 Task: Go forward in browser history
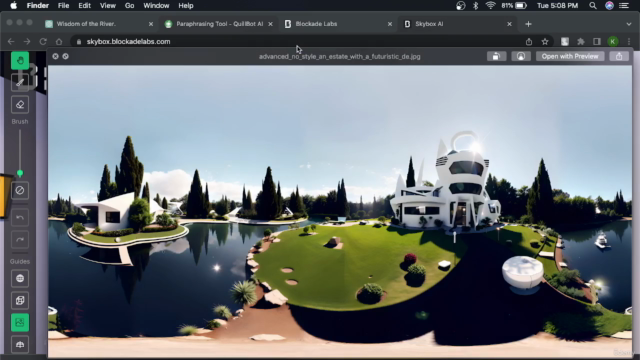point(27,42)
